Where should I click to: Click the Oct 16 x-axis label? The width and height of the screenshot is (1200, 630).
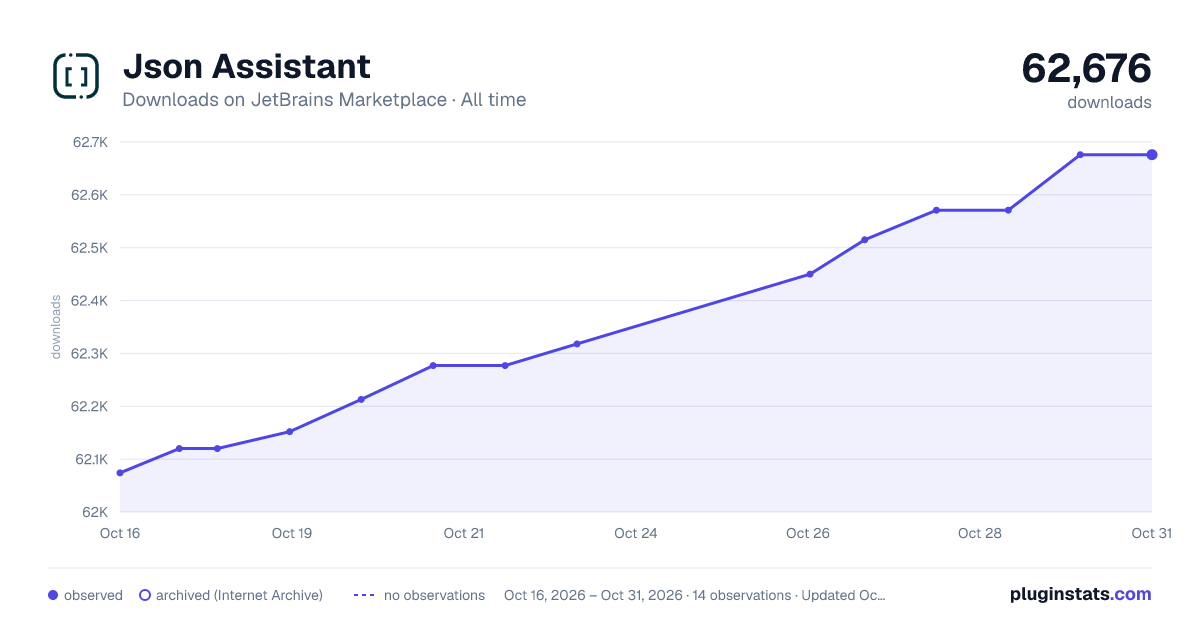(120, 533)
